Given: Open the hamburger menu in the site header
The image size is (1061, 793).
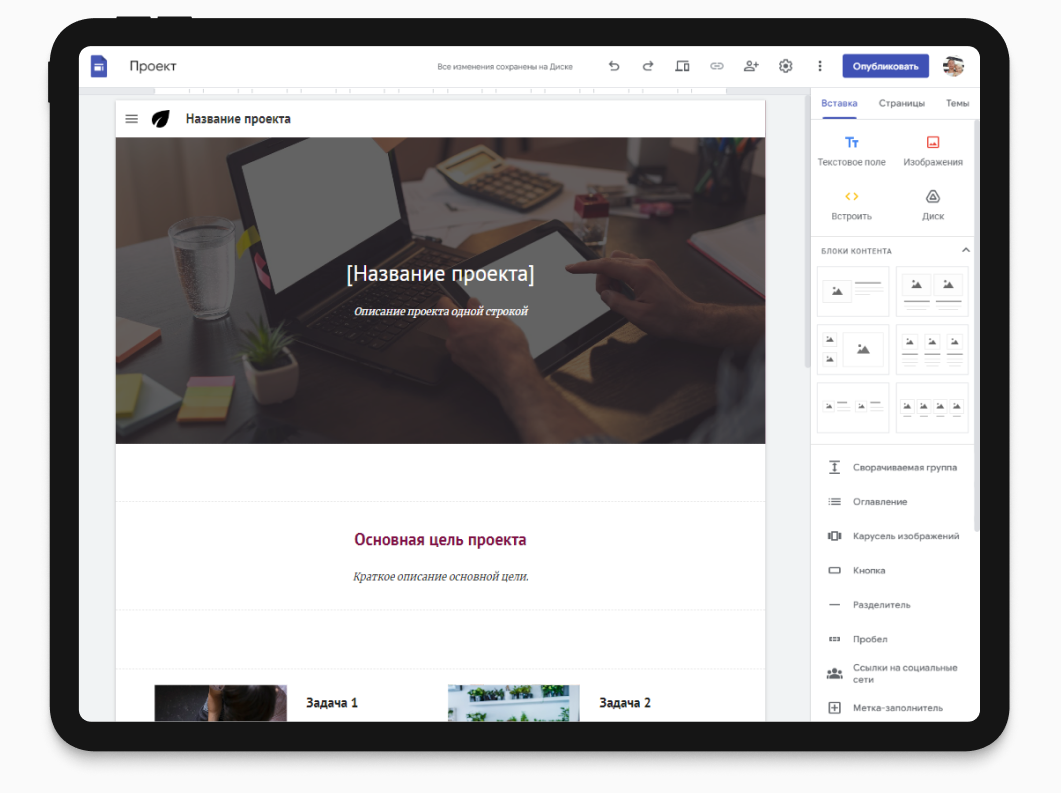Looking at the screenshot, I should point(131,118).
